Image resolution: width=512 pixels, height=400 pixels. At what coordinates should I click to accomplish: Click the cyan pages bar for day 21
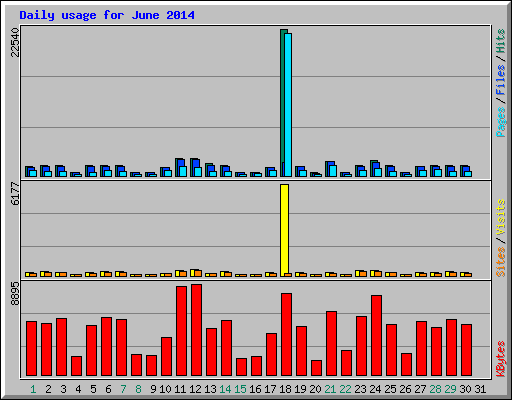click(x=333, y=171)
